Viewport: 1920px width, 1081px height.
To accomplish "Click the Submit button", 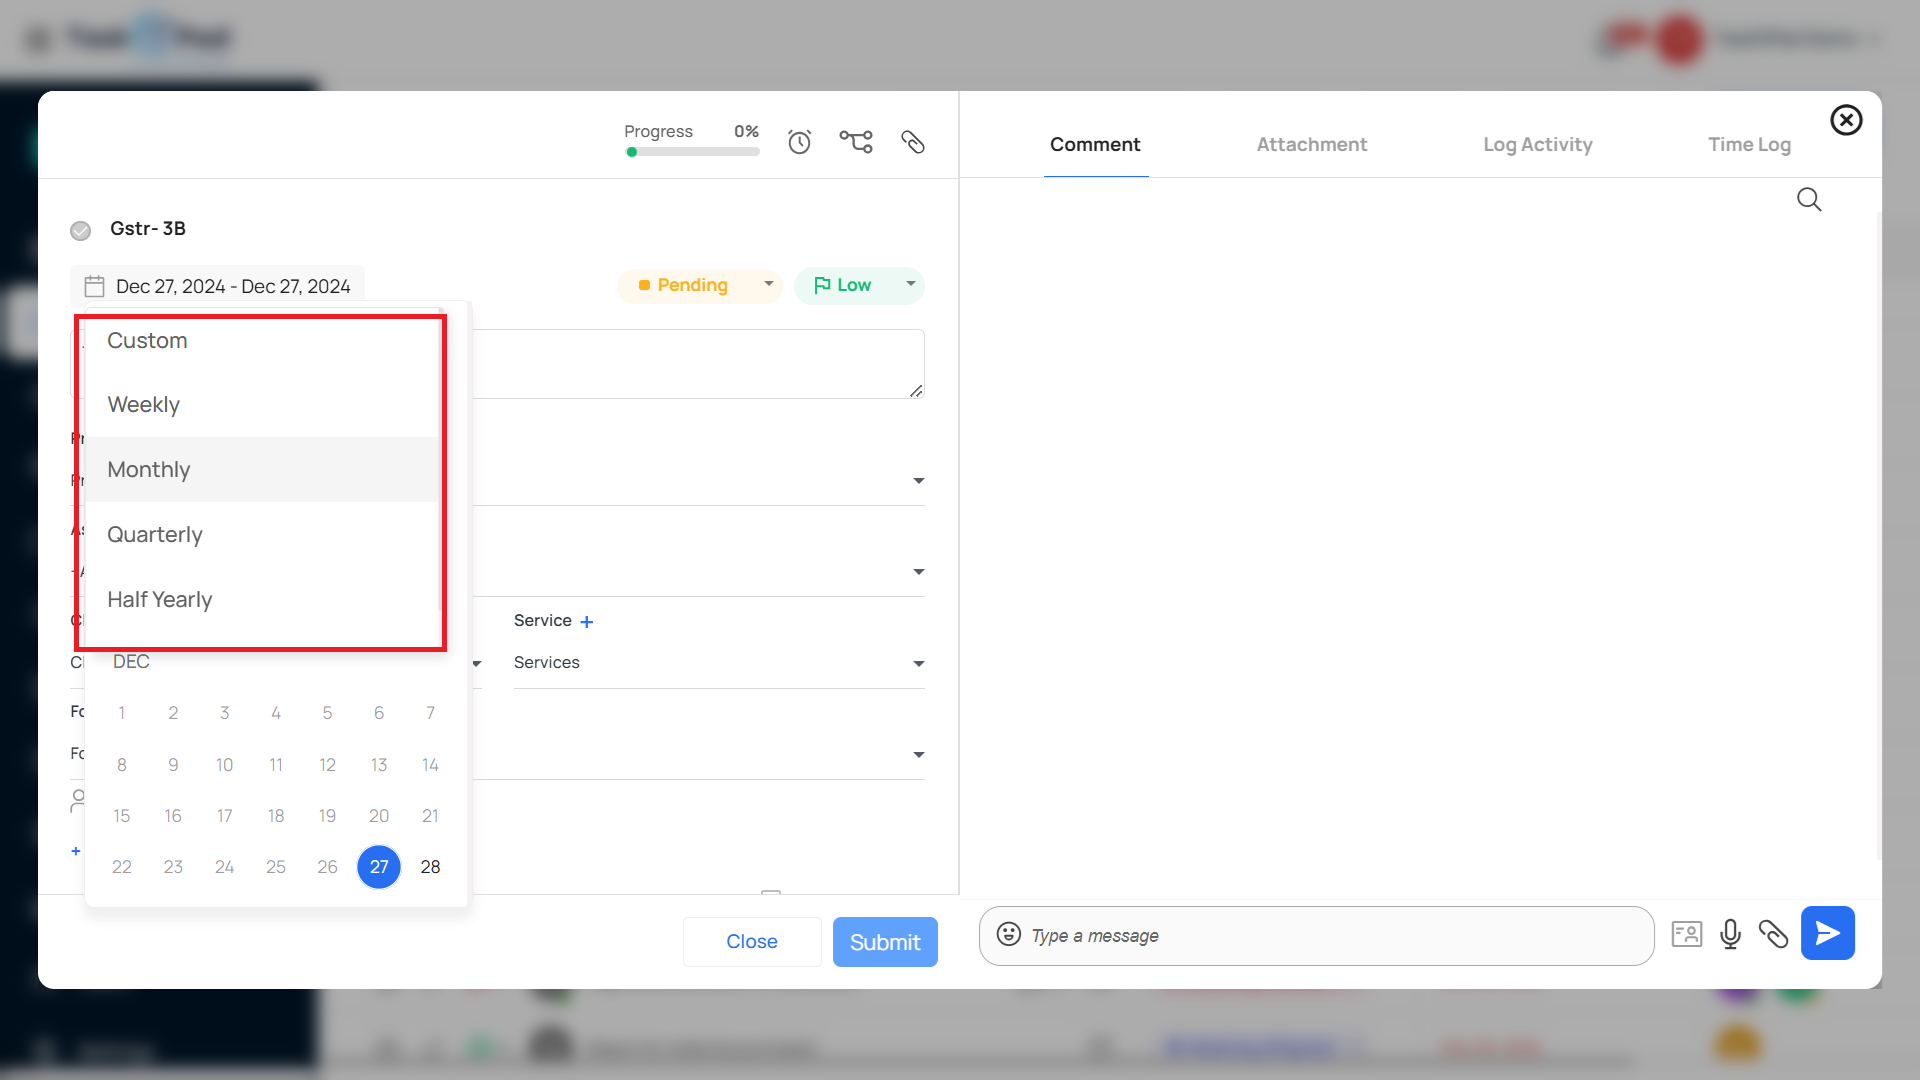I will pyautogui.click(x=884, y=942).
